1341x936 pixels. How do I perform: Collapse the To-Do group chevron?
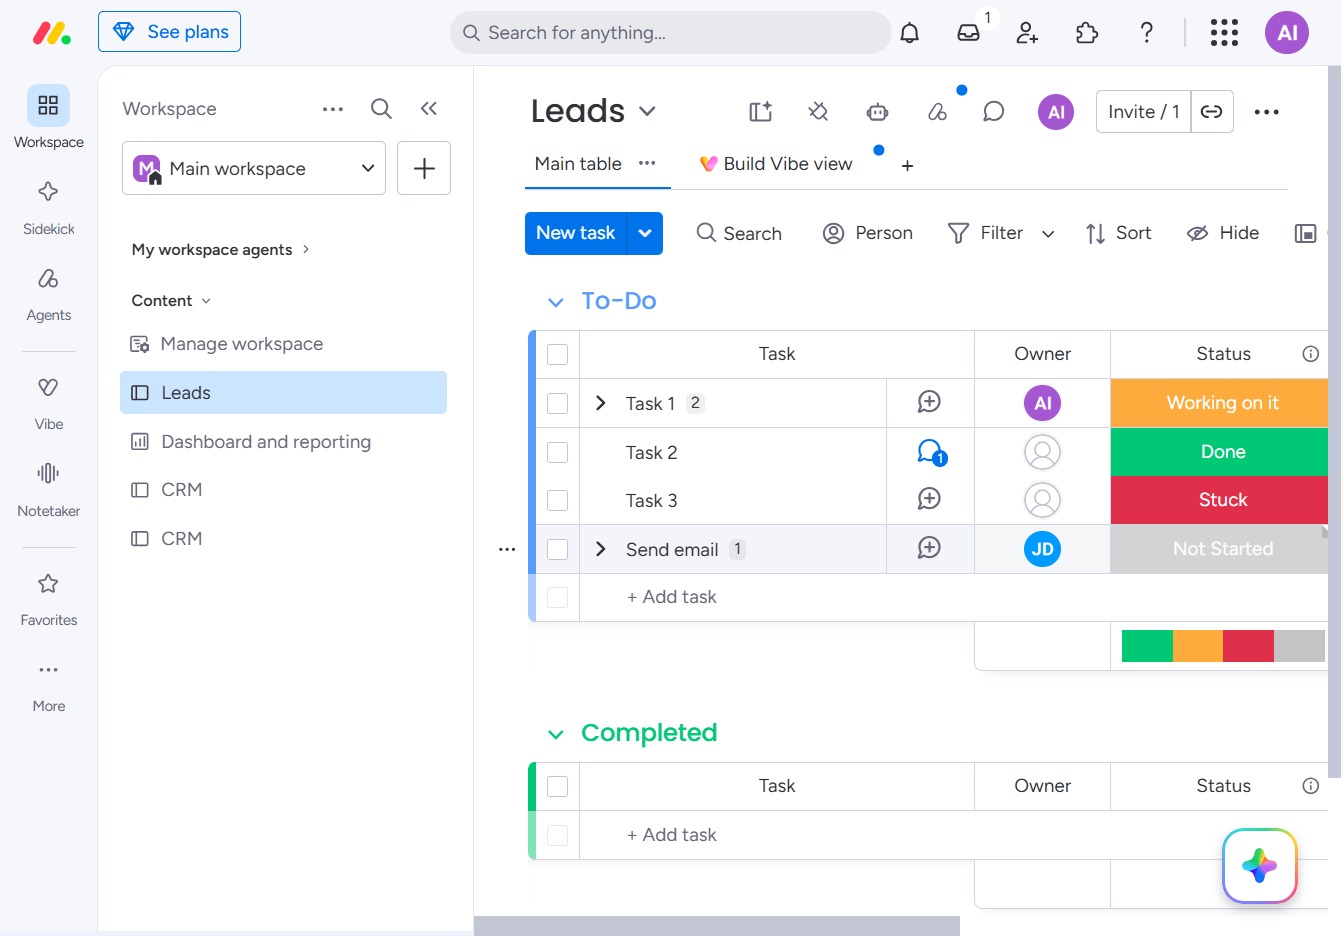pos(556,302)
